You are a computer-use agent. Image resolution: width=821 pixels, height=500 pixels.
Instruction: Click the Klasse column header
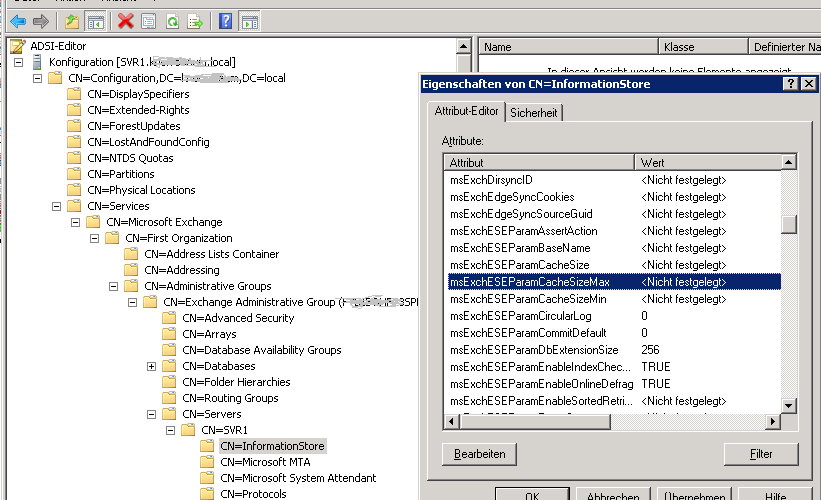pyautogui.click(x=703, y=47)
